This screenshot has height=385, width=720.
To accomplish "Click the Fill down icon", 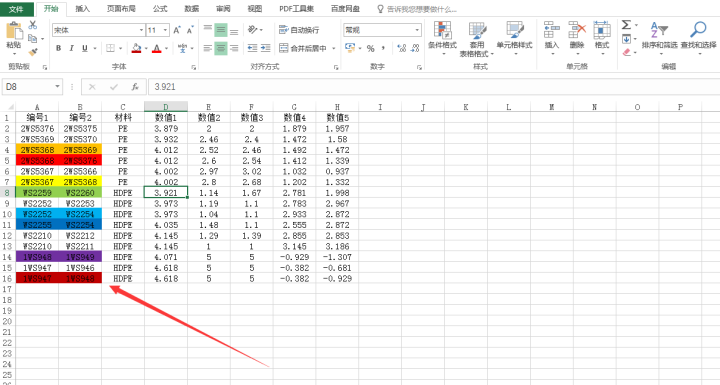I will pos(626,39).
